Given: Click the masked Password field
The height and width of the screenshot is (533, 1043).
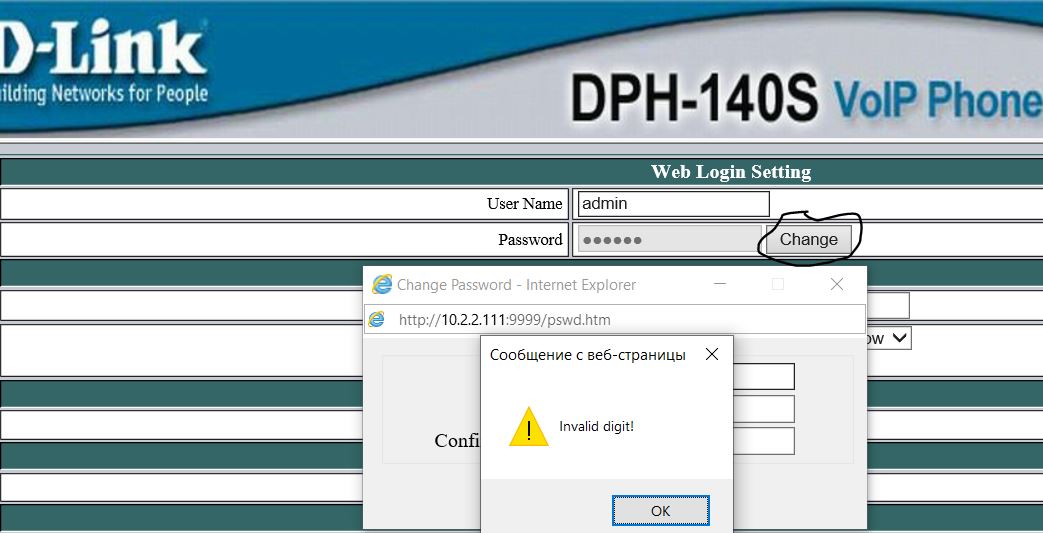Looking at the screenshot, I should (x=670, y=239).
